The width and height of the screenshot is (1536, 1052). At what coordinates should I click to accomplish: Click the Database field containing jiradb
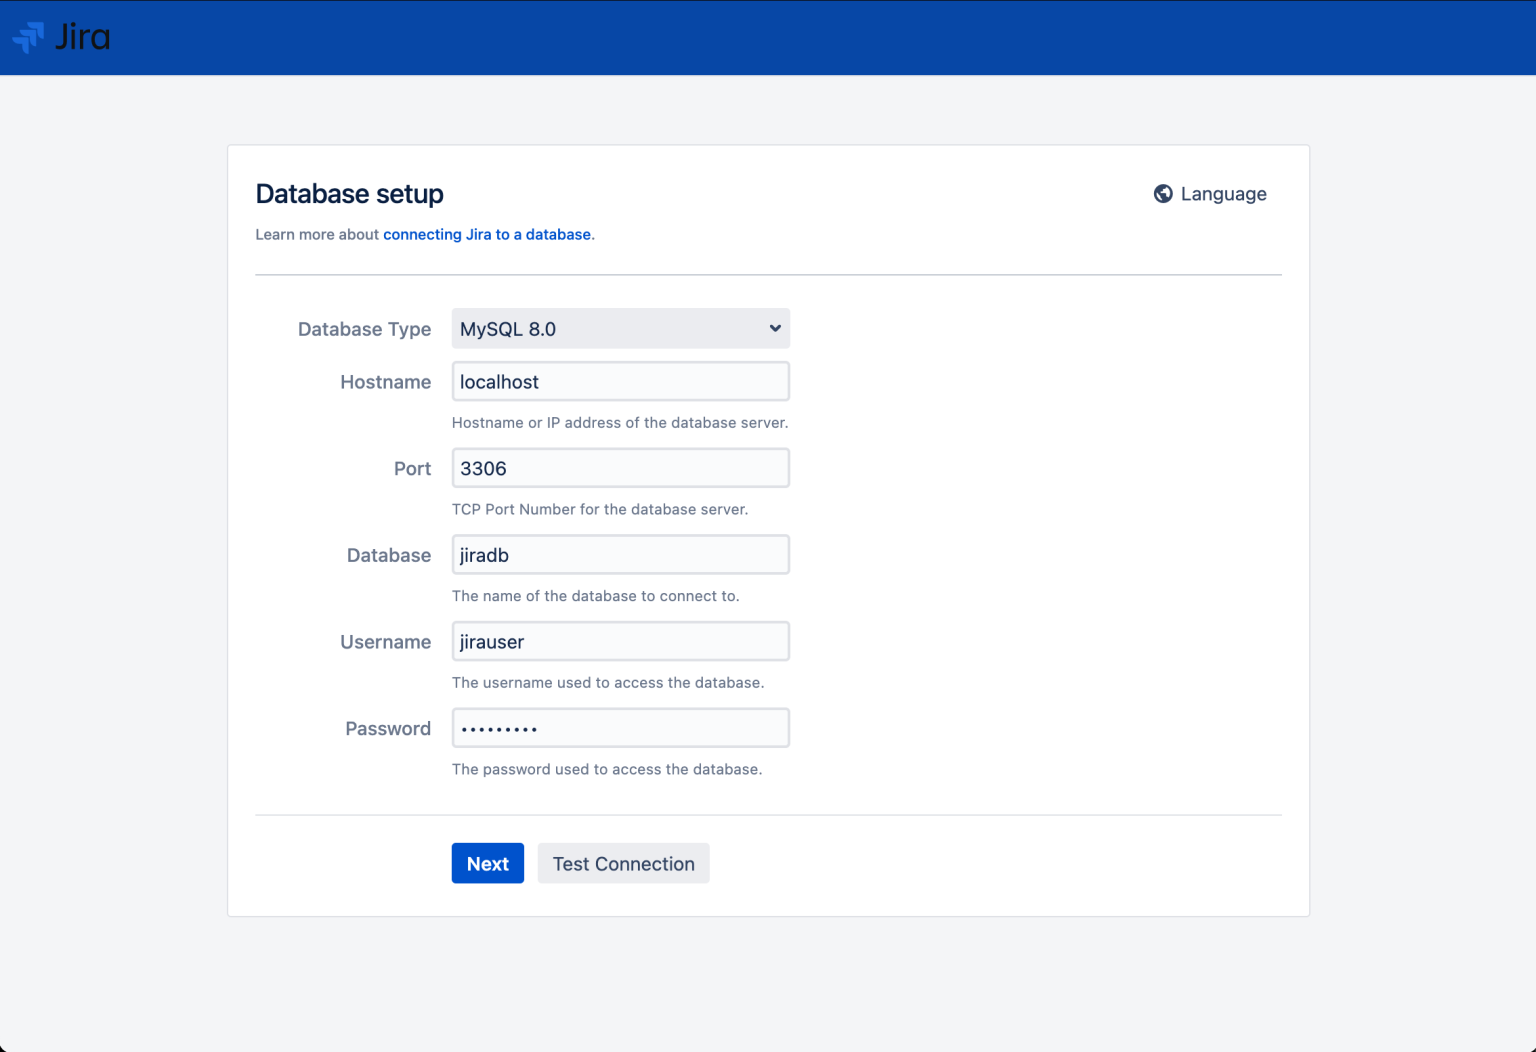click(x=620, y=554)
